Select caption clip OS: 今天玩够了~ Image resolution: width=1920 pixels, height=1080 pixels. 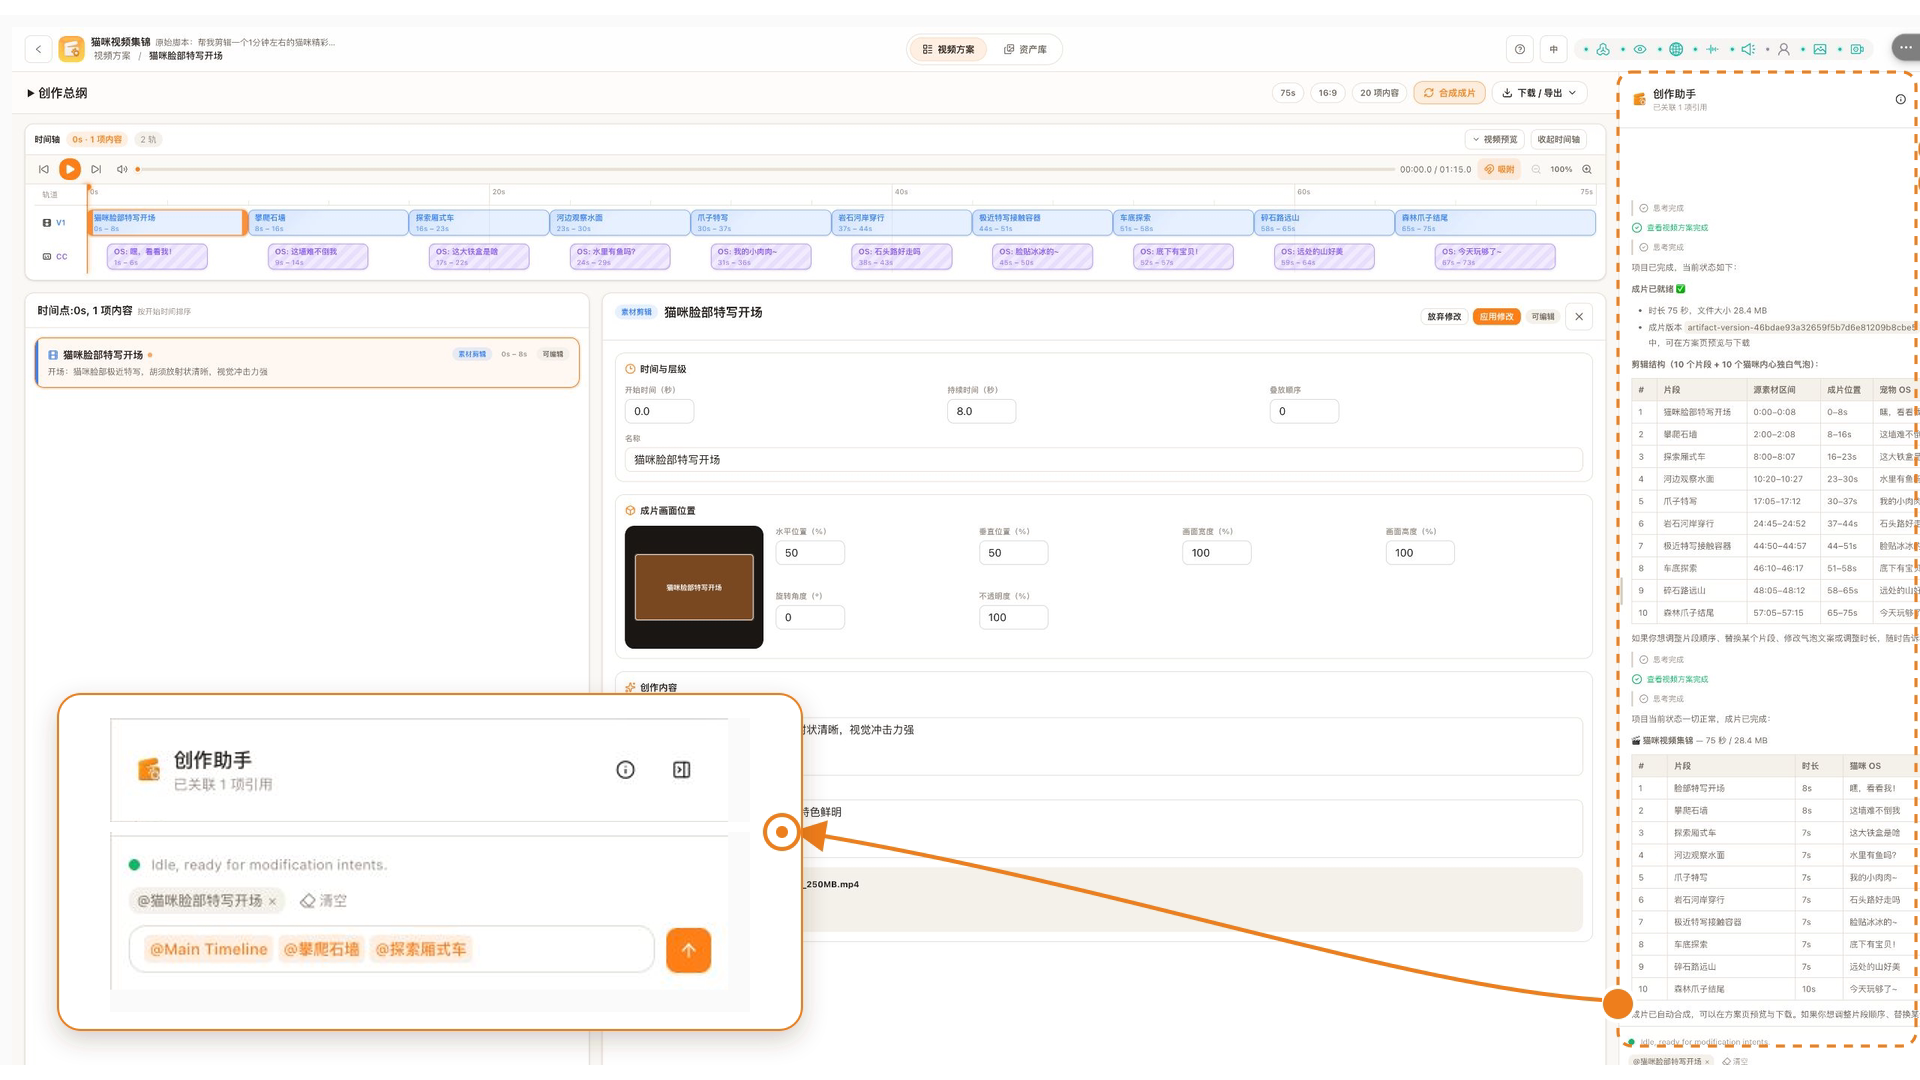click(1495, 257)
